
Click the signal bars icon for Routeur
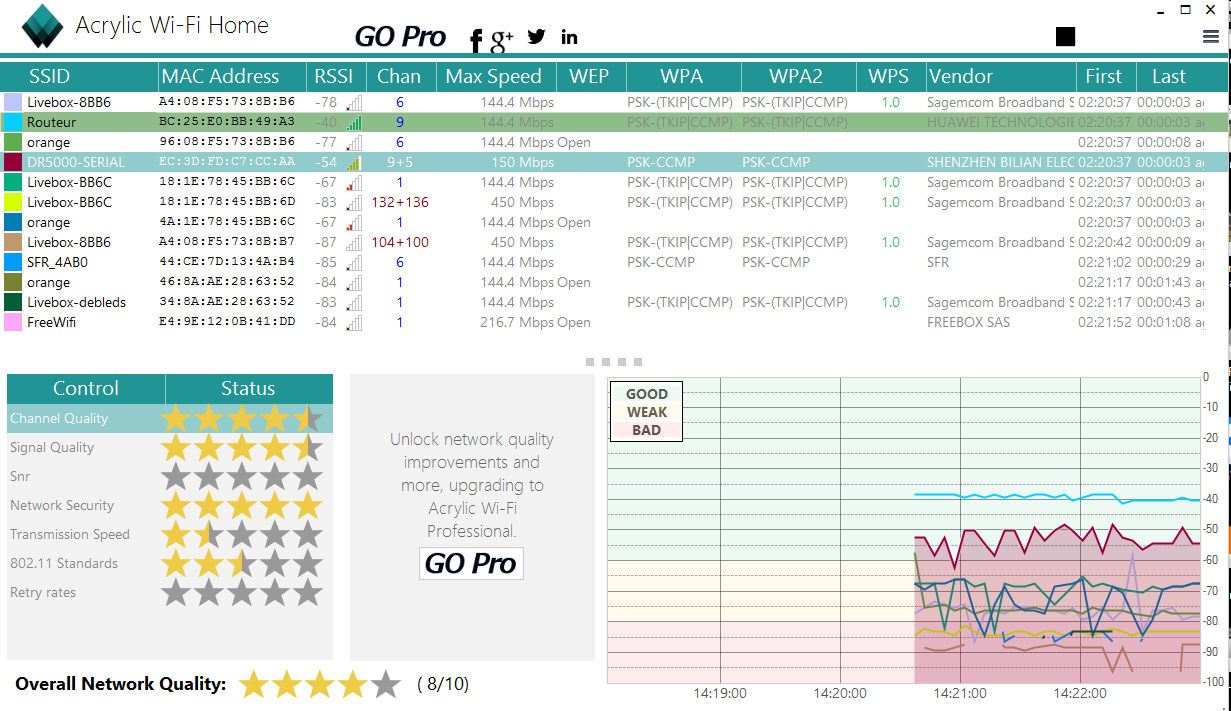click(354, 123)
